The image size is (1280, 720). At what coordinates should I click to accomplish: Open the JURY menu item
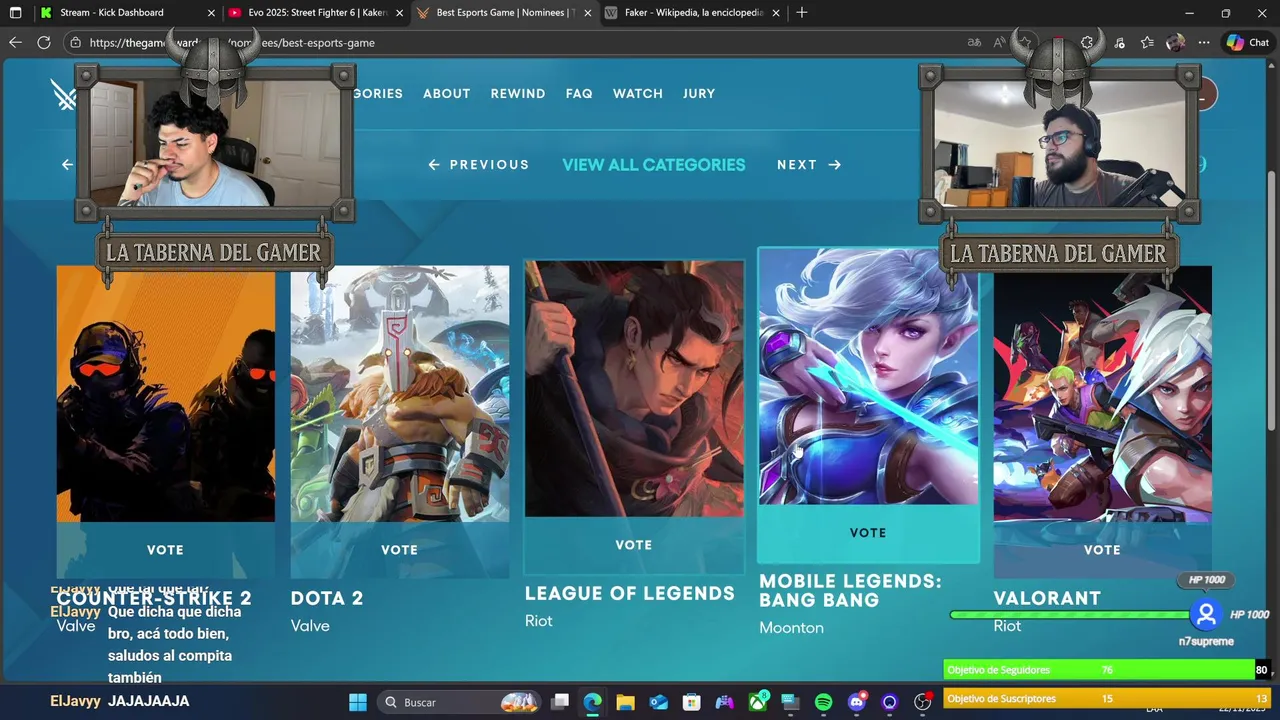tap(699, 93)
